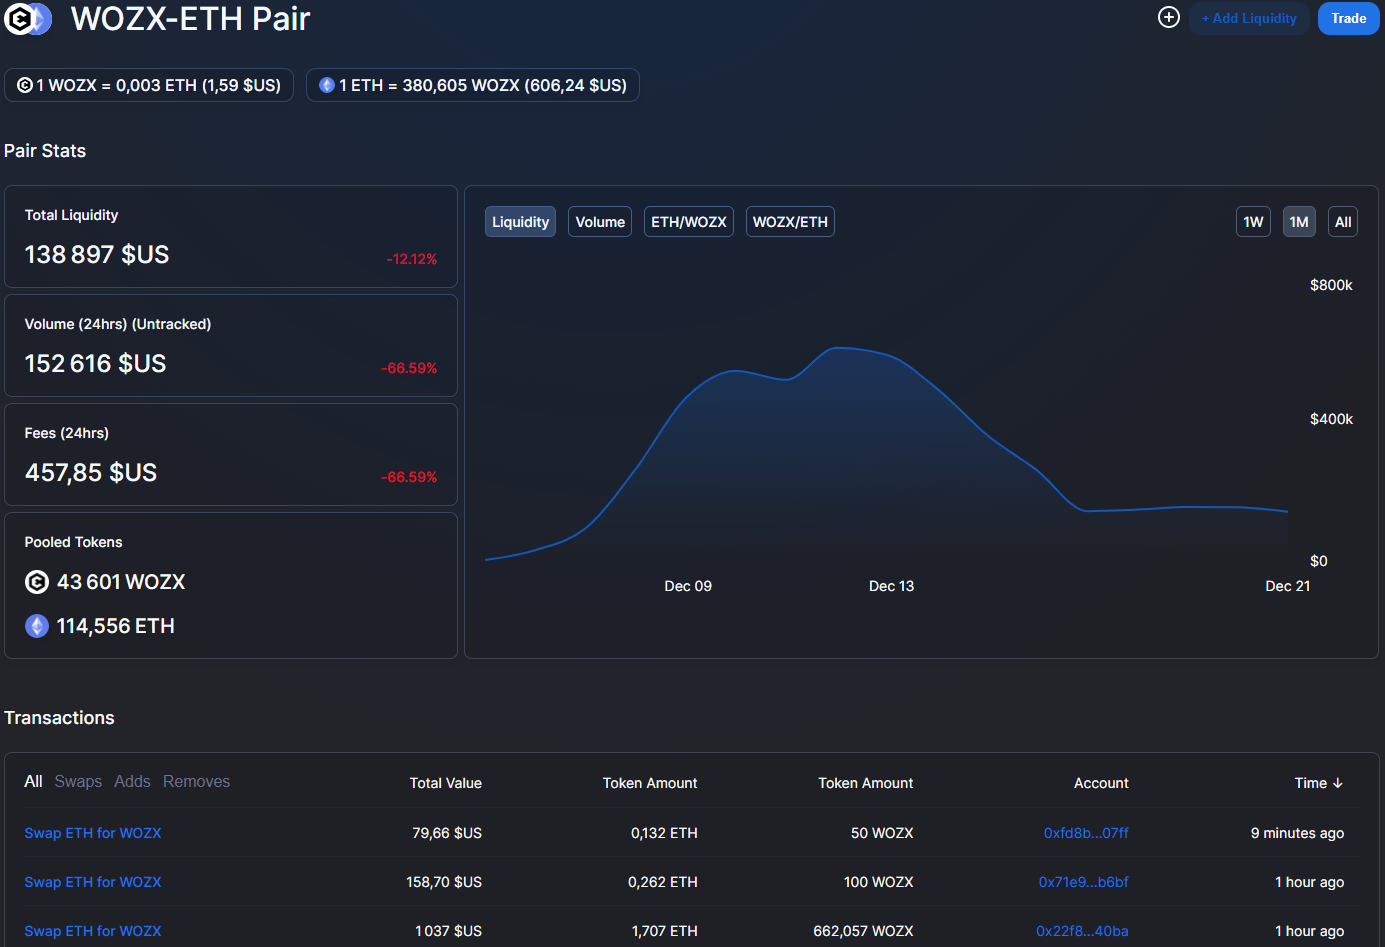This screenshot has height=947, width=1385.
Task: Click the Total Liquidity 138 897 $US value
Action: 97,255
